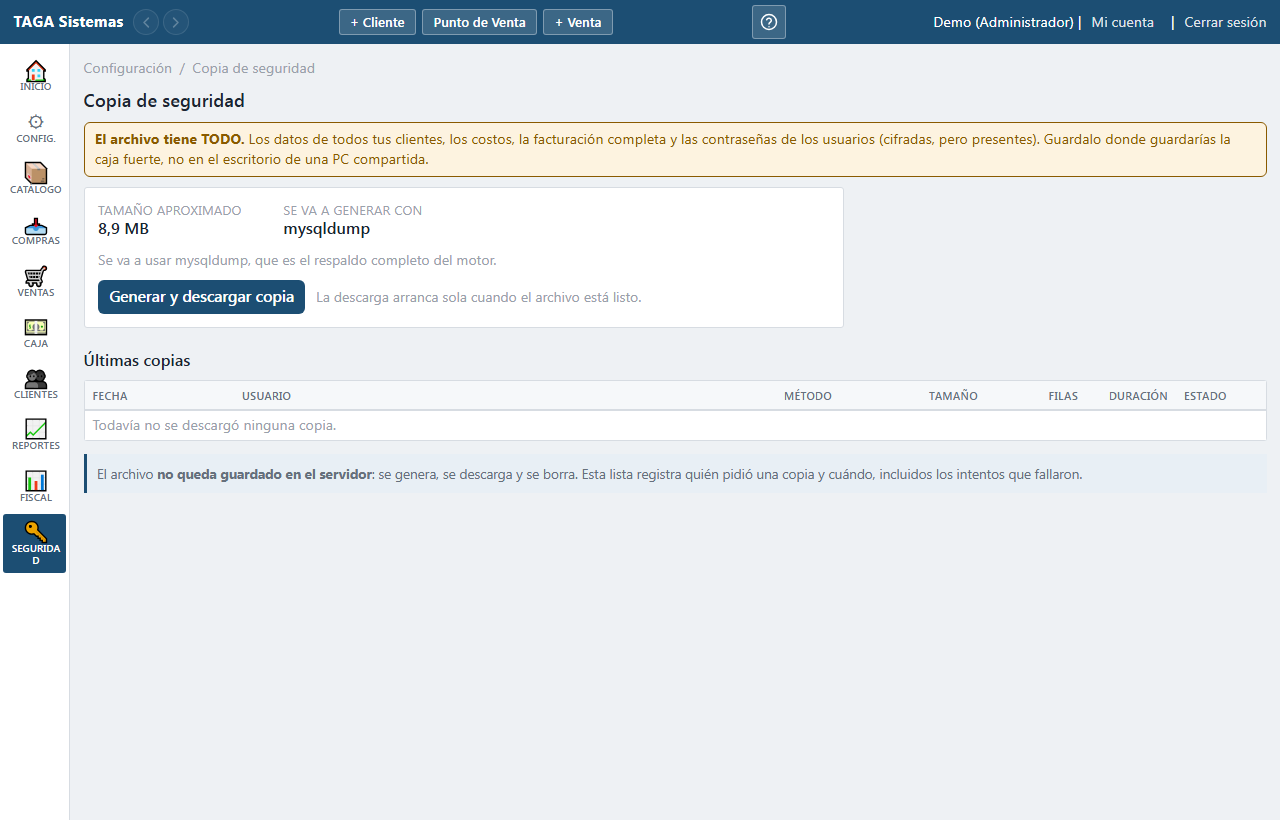Viewport: 1280px width, 820px height.
Task: Click the Configuración breadcrumb
Action: pos(128,68)
